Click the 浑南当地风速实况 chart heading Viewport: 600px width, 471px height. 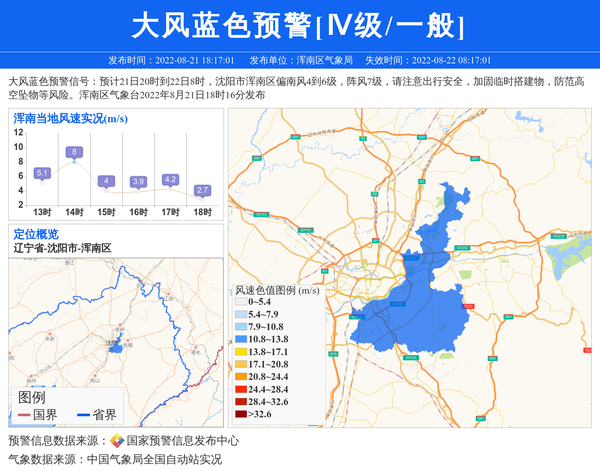pos(70,118)
